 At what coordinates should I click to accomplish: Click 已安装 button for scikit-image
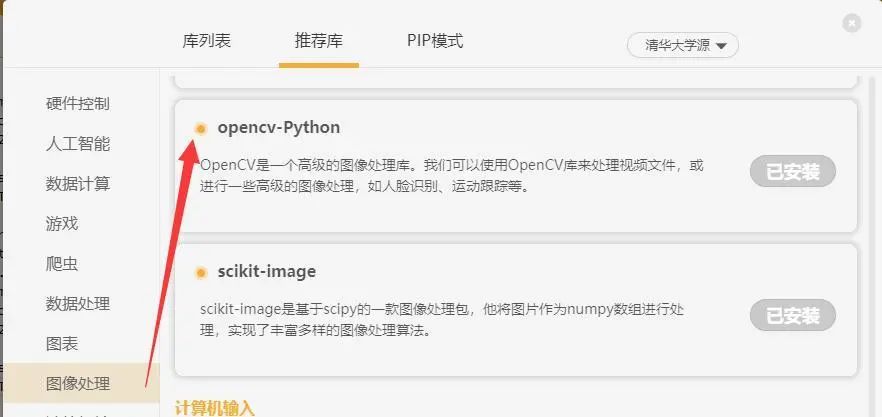tap(793, 316)
